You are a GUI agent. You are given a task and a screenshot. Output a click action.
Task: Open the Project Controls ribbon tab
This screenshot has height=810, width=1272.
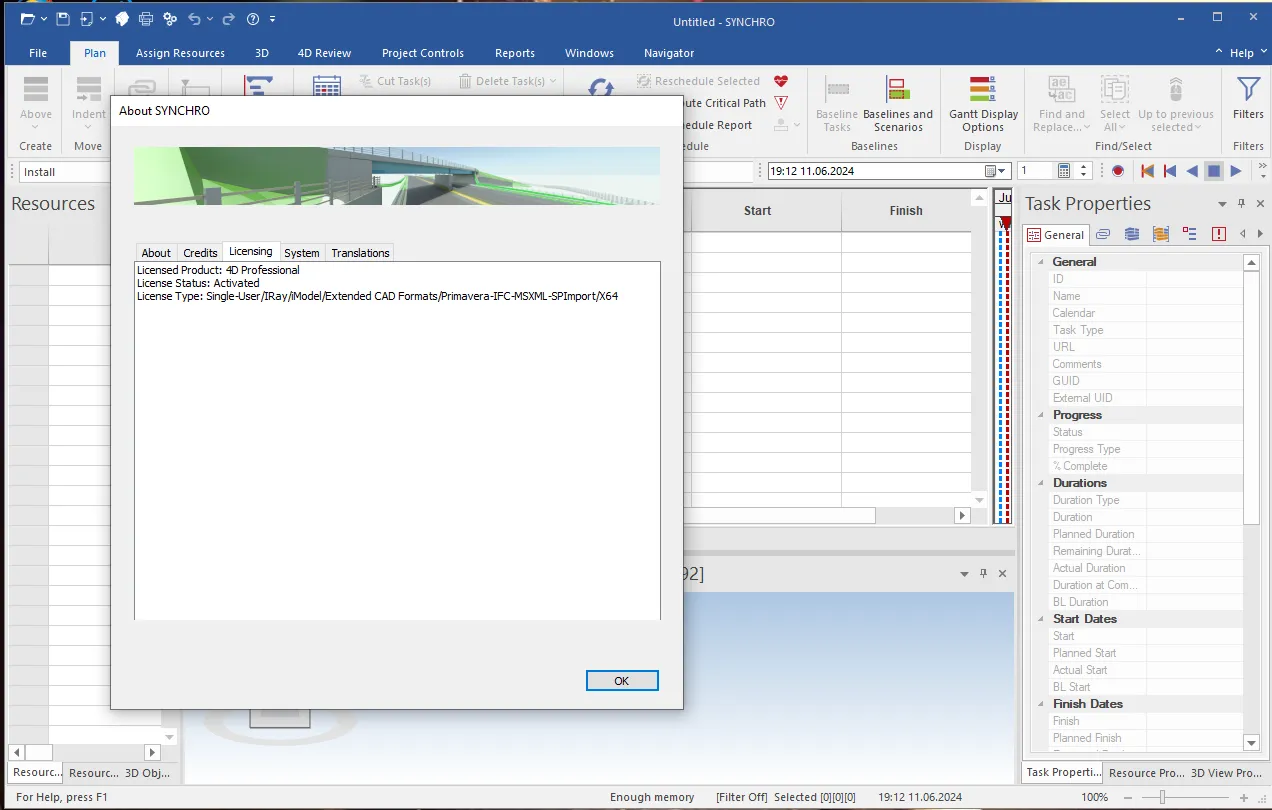(x=423, y=53)
